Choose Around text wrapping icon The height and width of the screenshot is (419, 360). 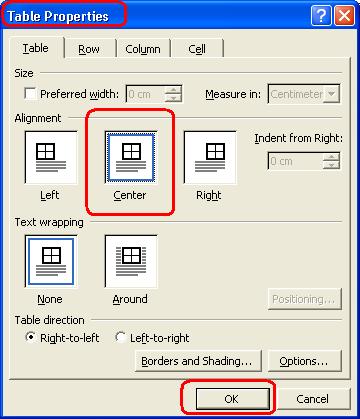pos(131,261)
